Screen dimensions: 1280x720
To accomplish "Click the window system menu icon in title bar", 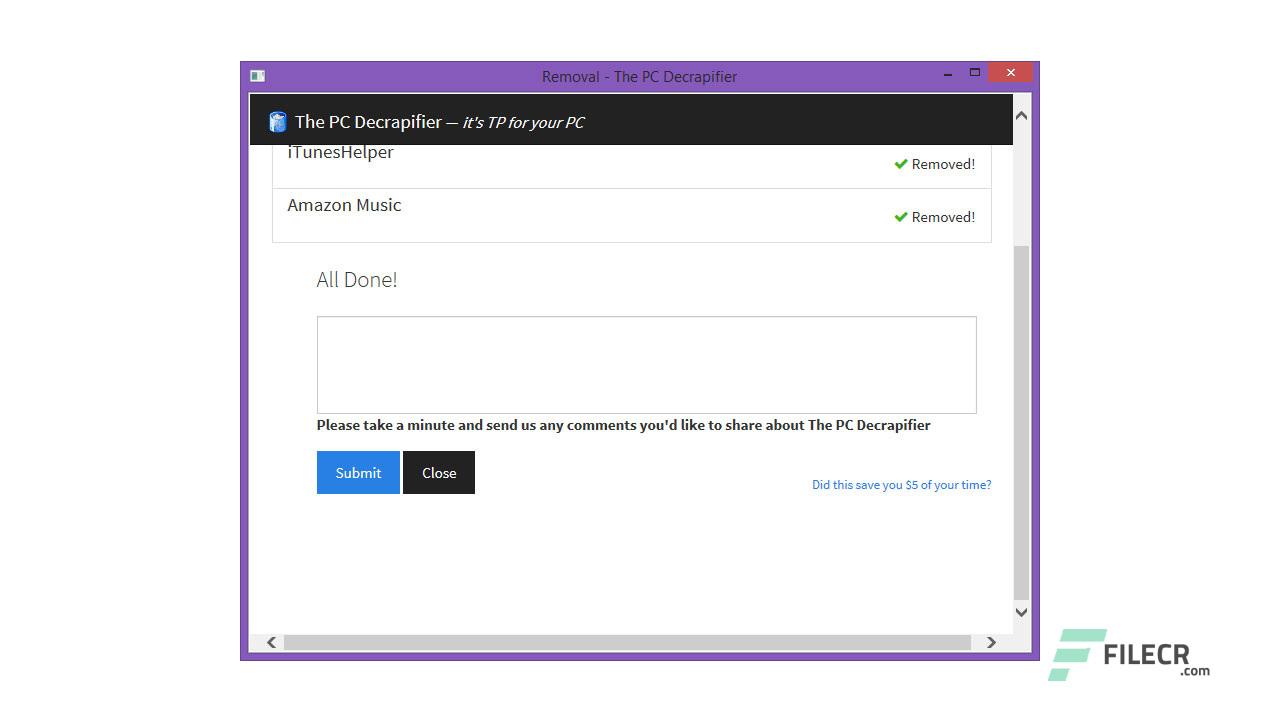I will point(257,76).
